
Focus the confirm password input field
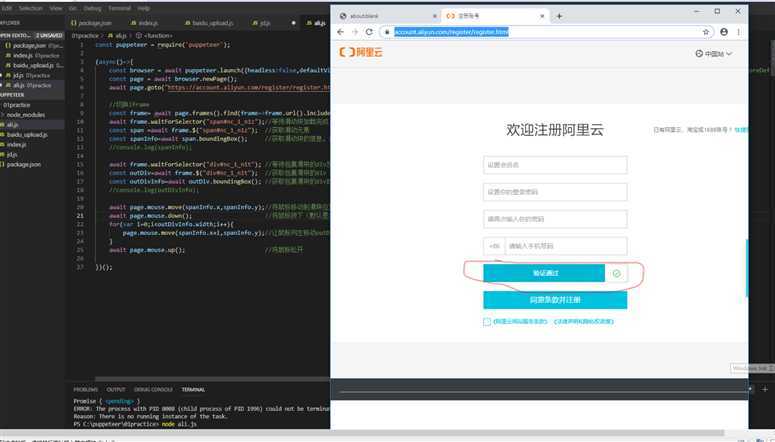pos(555,219)
